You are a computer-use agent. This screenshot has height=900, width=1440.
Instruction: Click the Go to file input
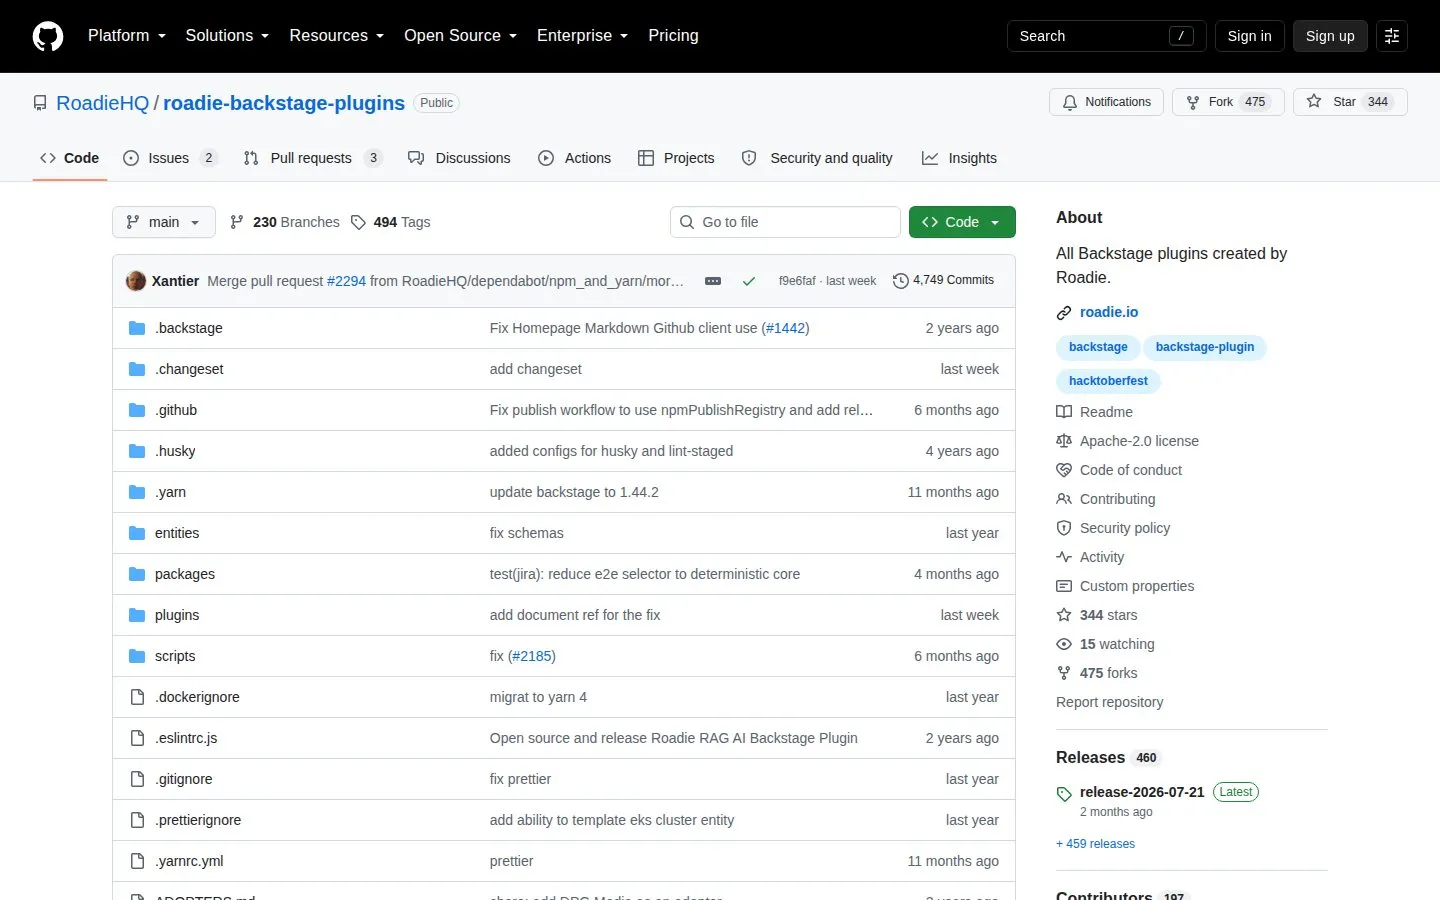[785, 222]
